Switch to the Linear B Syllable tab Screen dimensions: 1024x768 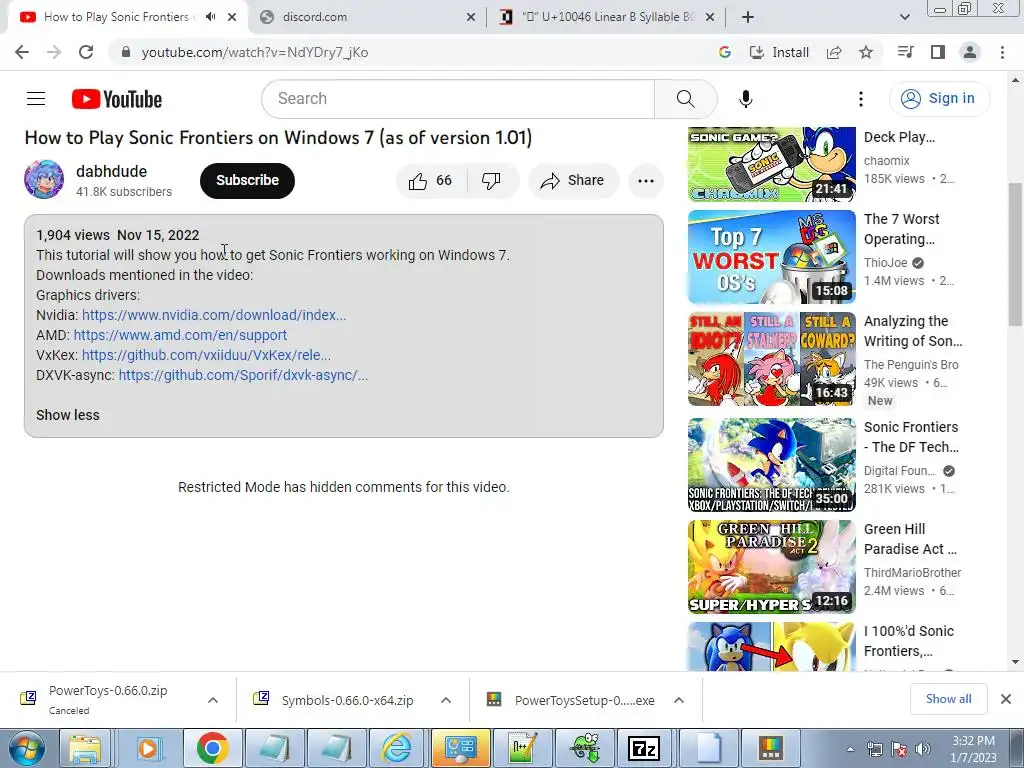607,17
